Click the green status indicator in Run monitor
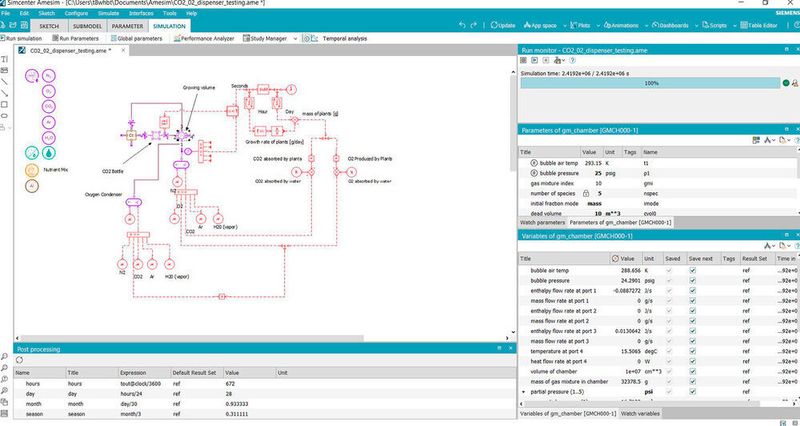The width and height of the screenshot is (800, 426). pyautogui.click(x=786, y=83)
